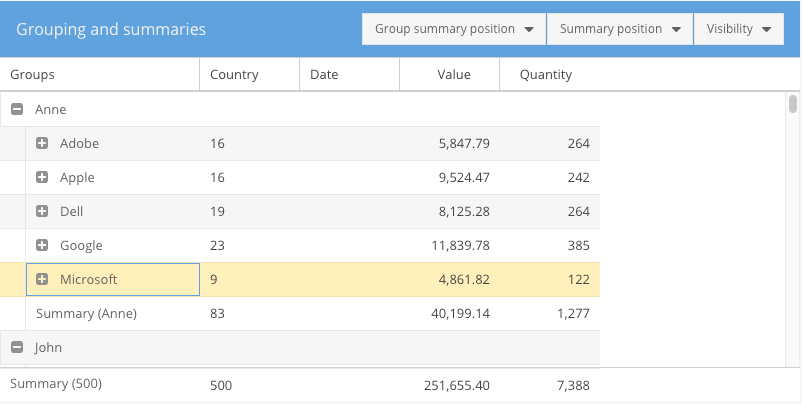Click the Quantity column header

(x=549, y=75)
